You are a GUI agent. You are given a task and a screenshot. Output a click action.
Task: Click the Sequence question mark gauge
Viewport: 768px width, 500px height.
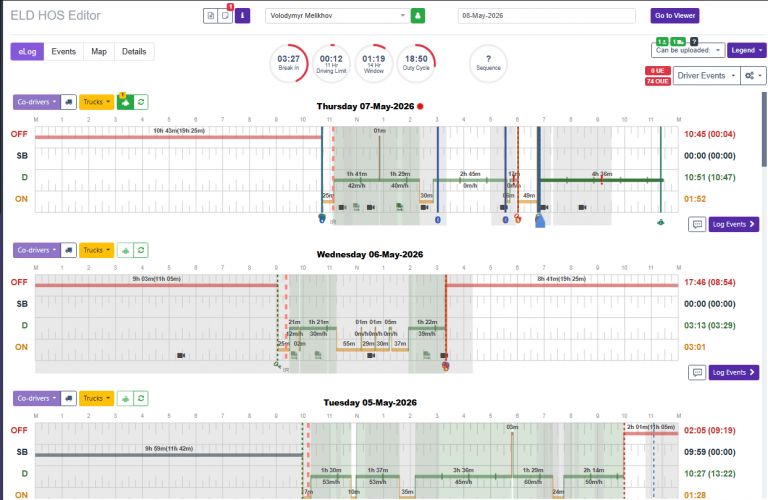(488, 63)
